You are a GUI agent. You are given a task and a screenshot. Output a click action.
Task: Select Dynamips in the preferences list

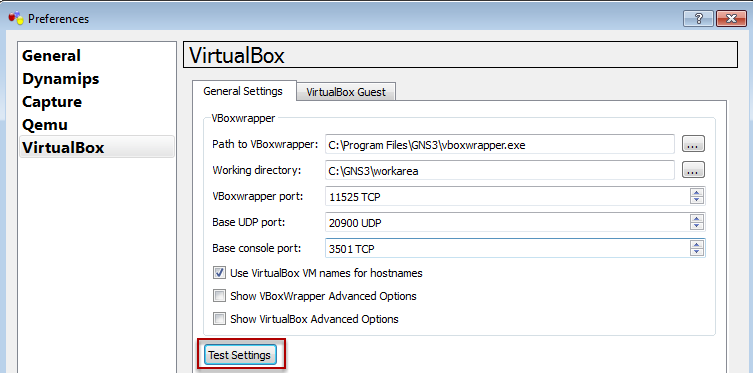[x=61, y=79]
